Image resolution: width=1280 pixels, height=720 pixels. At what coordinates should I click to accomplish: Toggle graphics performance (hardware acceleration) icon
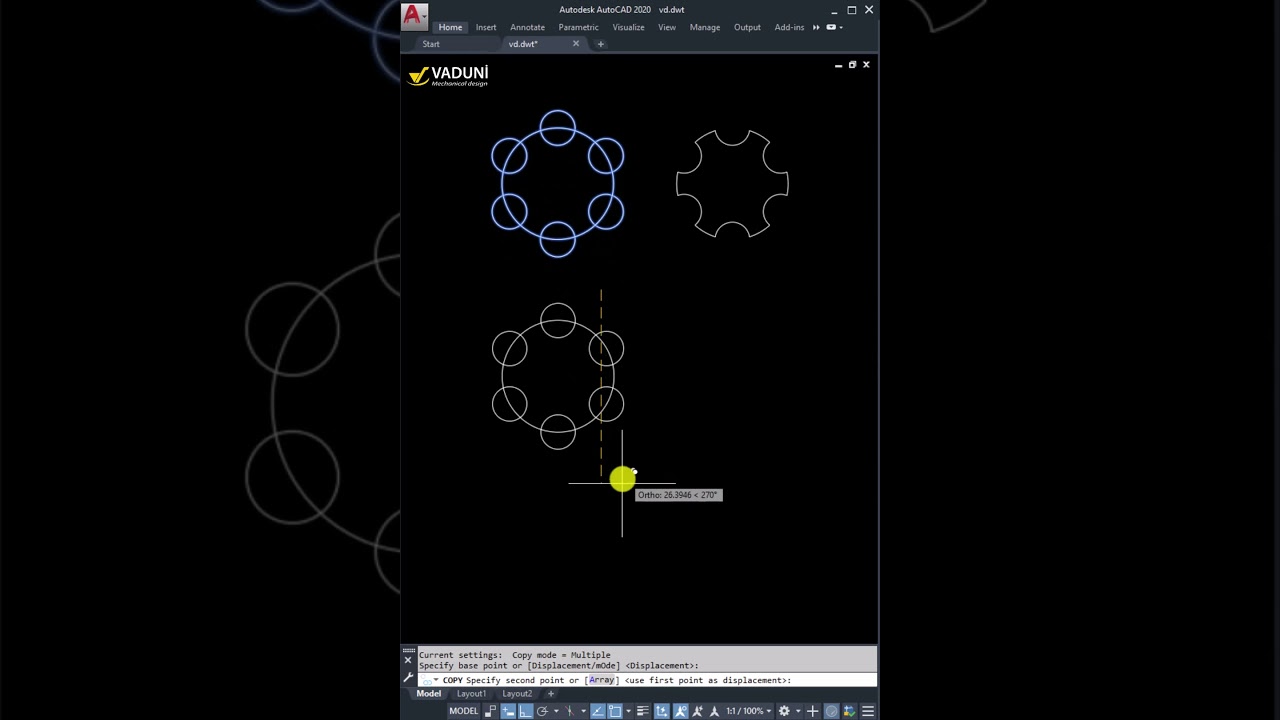coord(849,711)
